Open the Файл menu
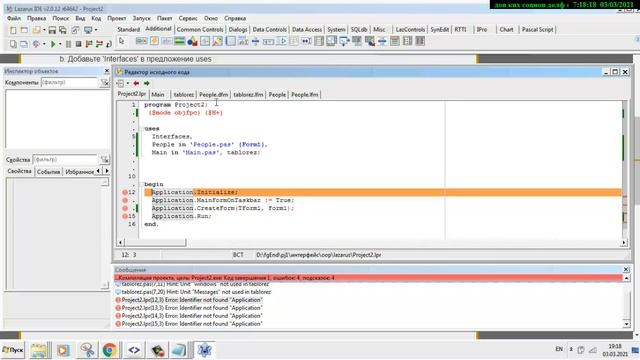 click(x=14, y=18)
